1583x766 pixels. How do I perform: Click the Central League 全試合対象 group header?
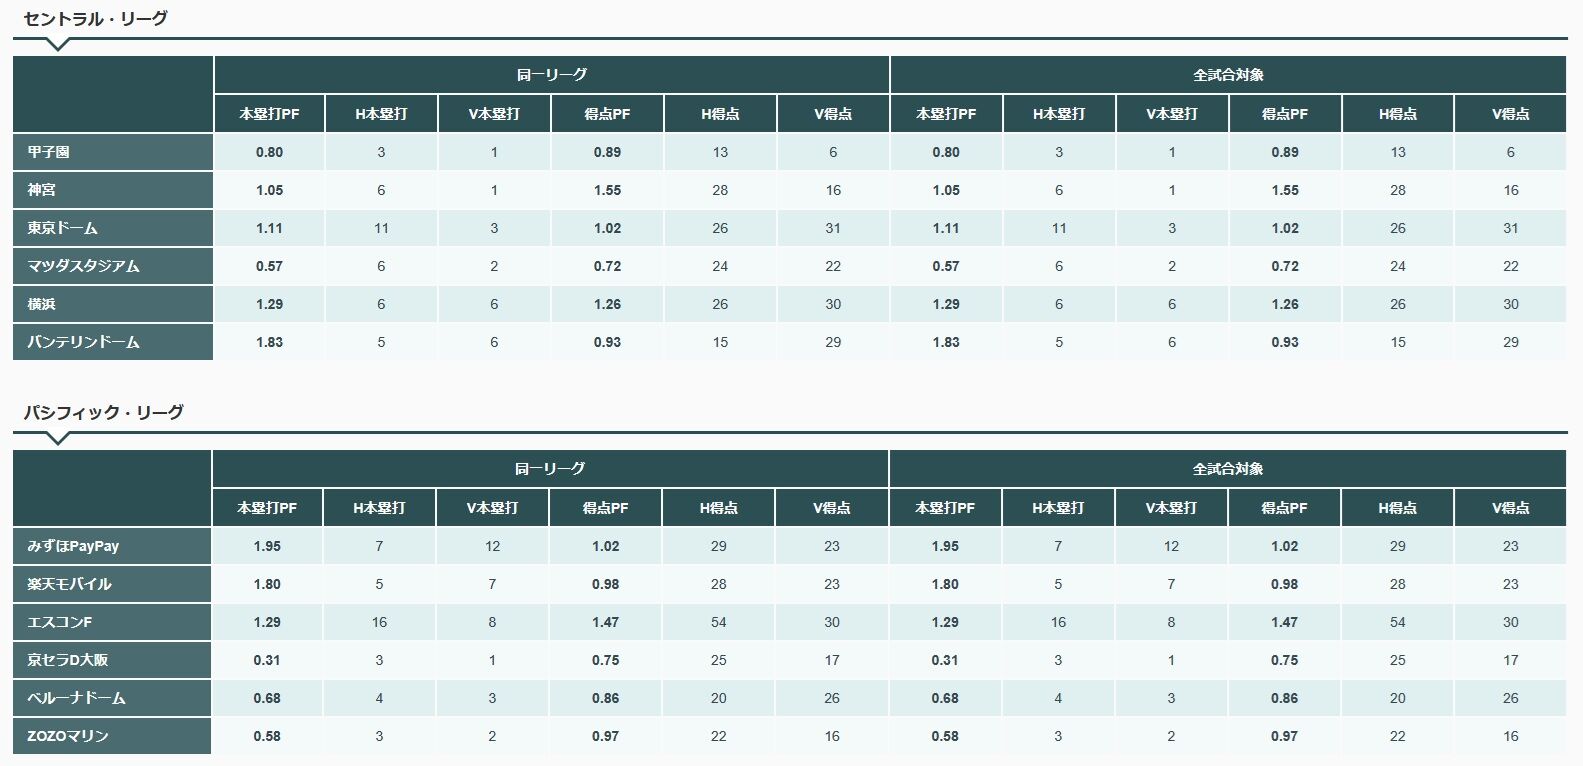(x=1228, y=75)
